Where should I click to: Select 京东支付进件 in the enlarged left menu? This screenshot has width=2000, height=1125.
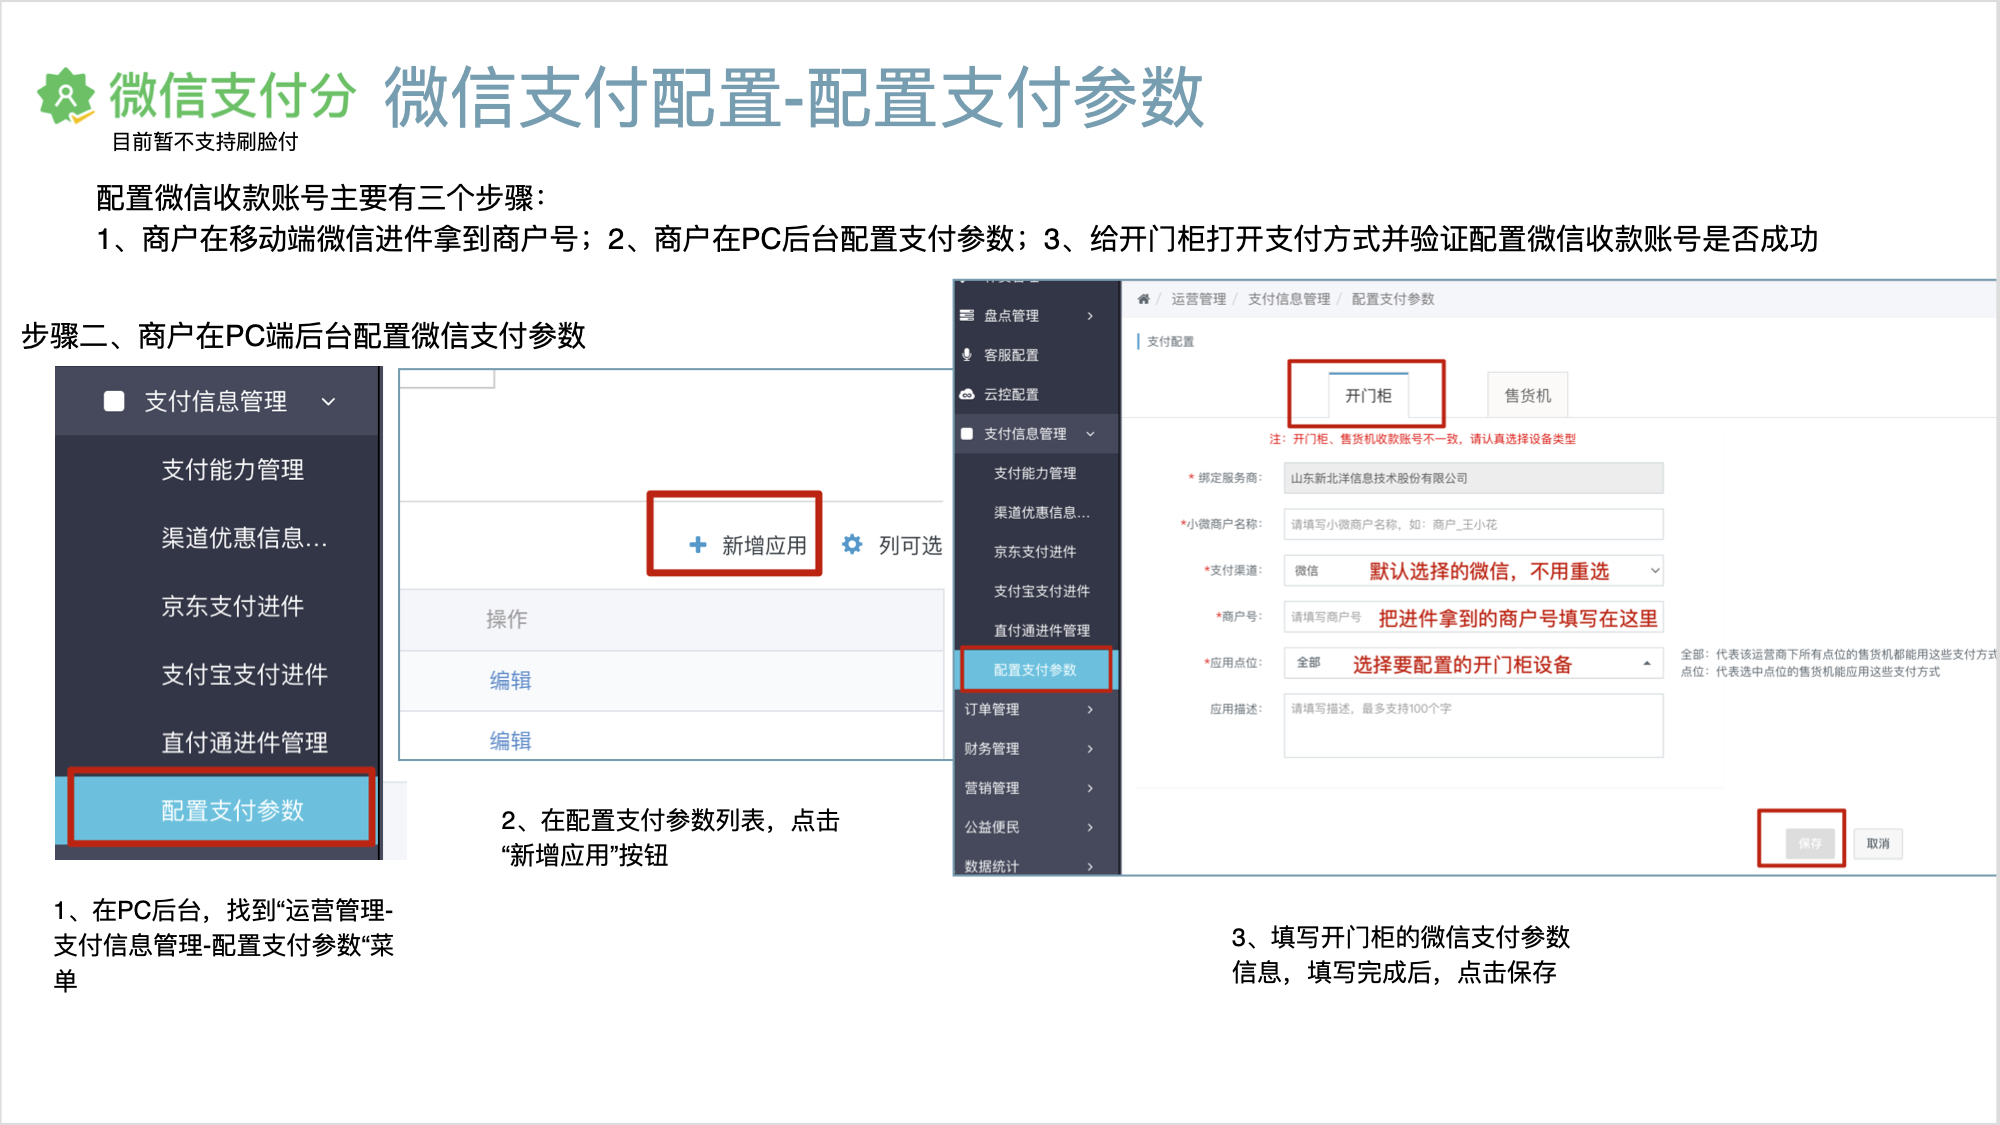pos(233,606)
